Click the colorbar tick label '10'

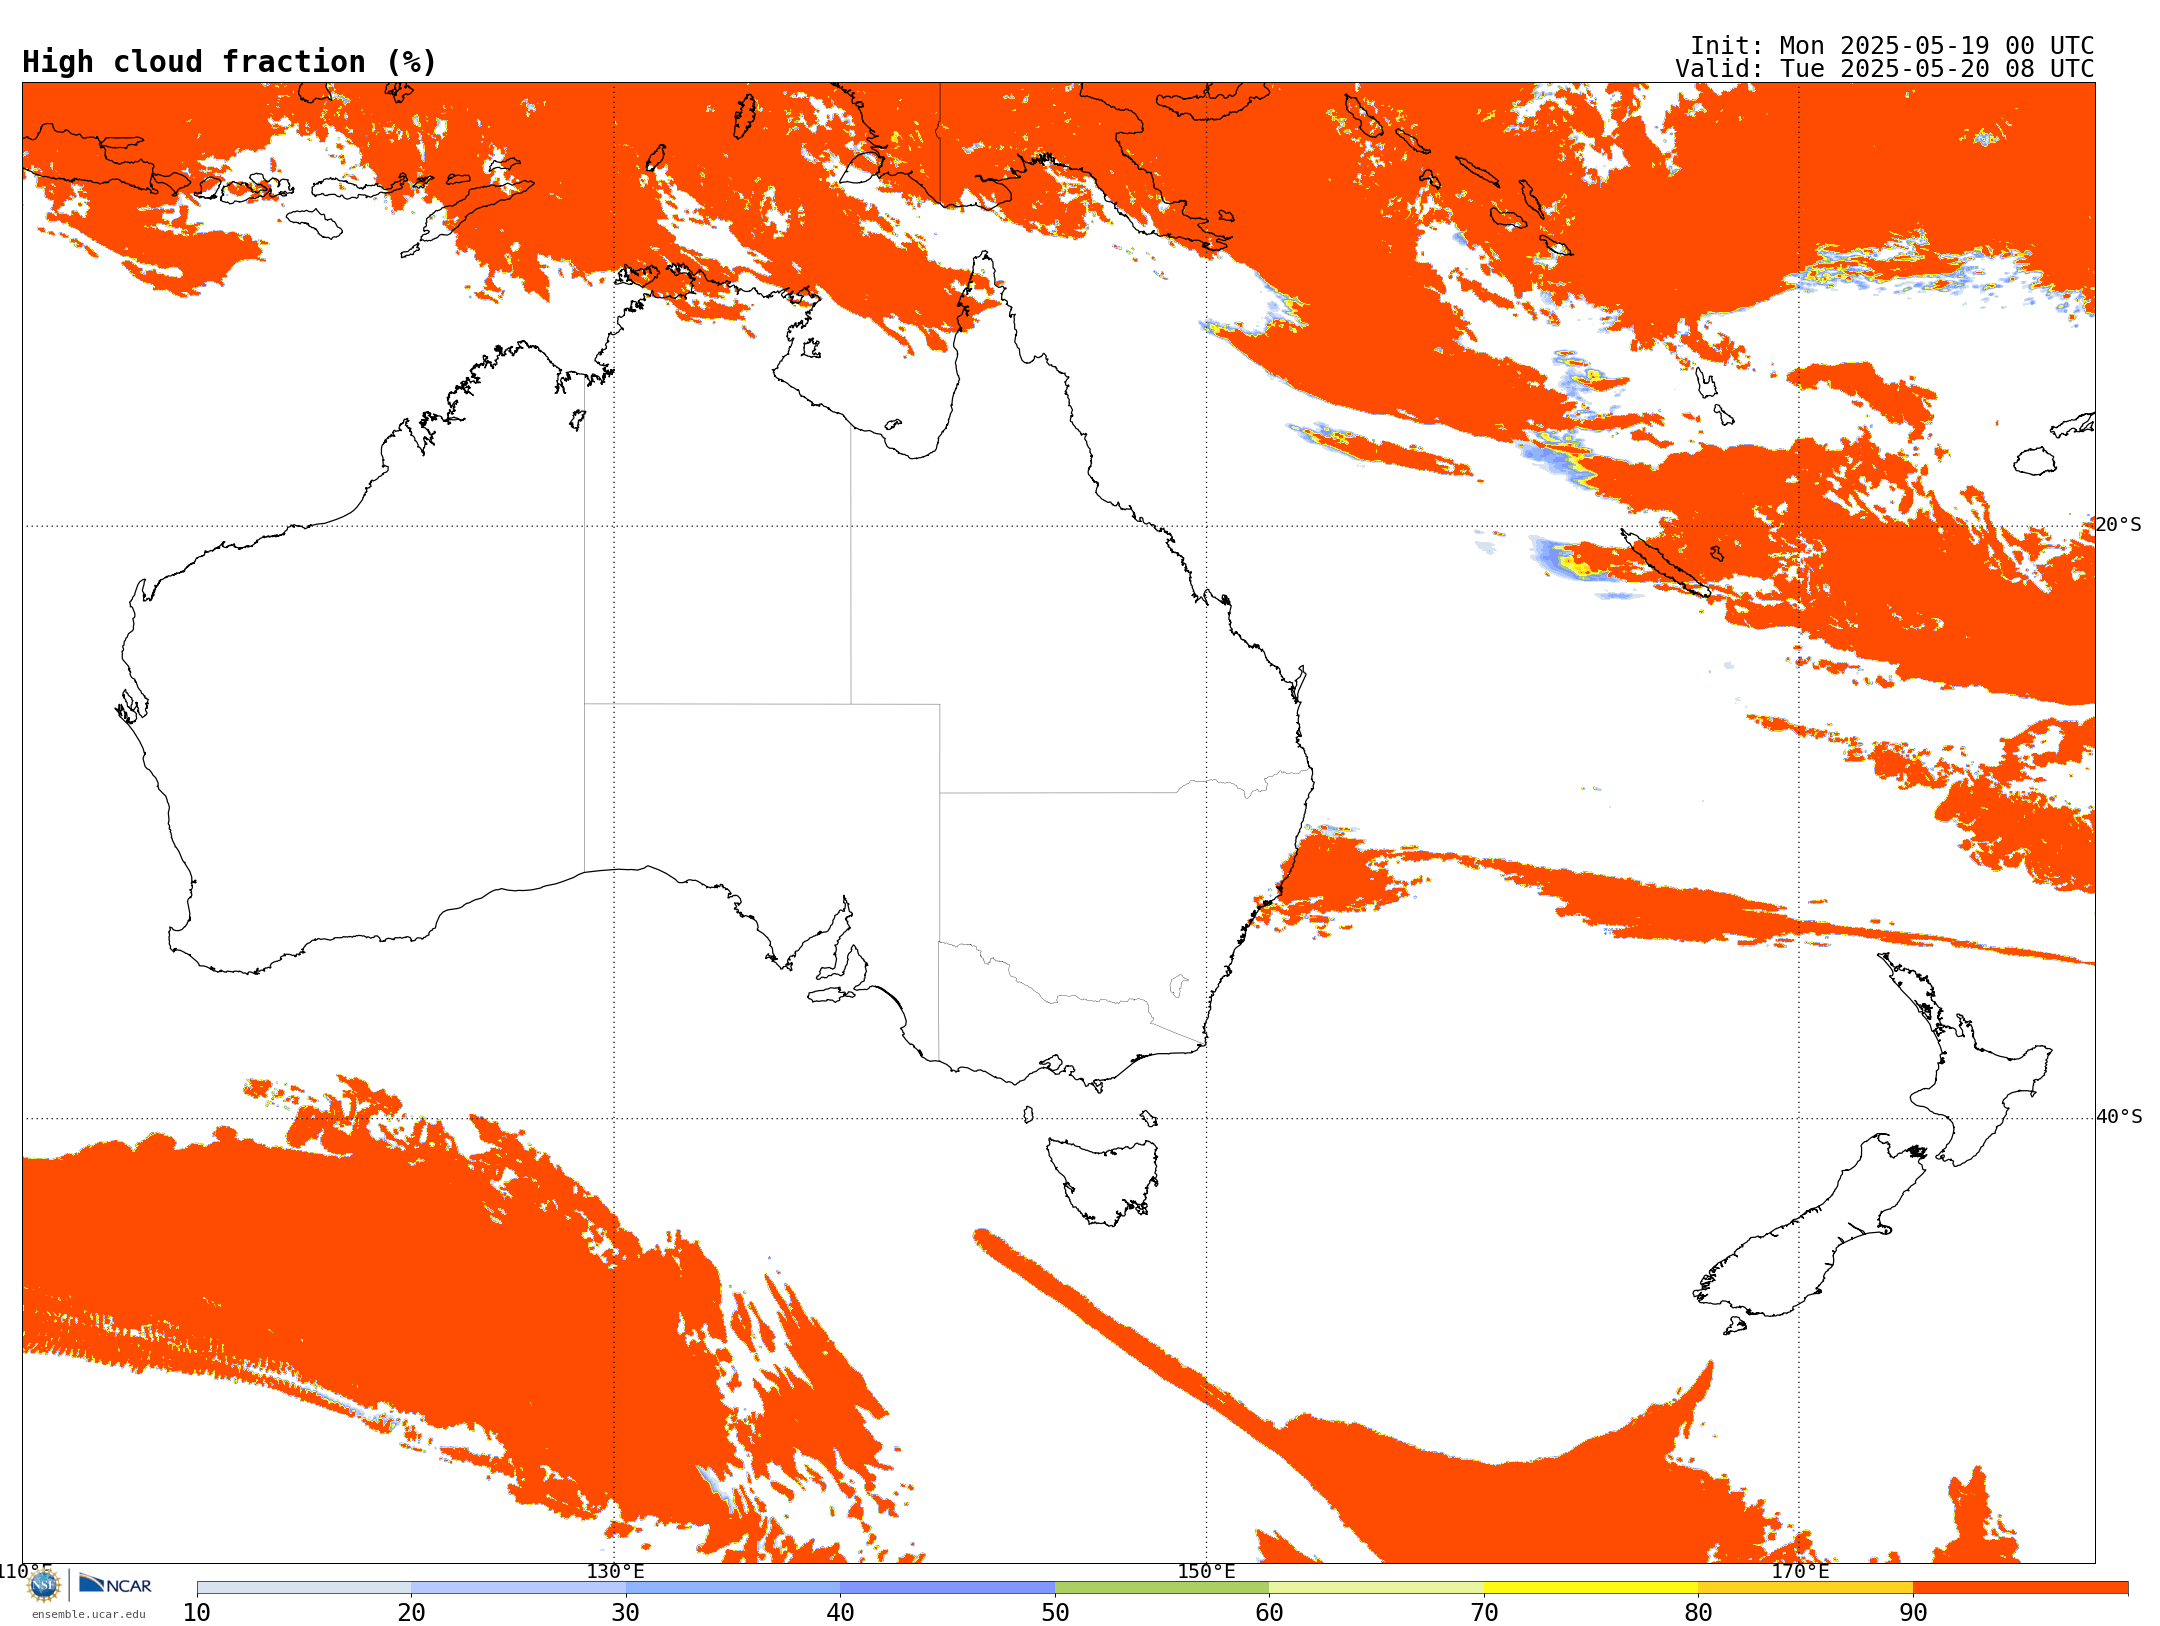click(197, 1613)
